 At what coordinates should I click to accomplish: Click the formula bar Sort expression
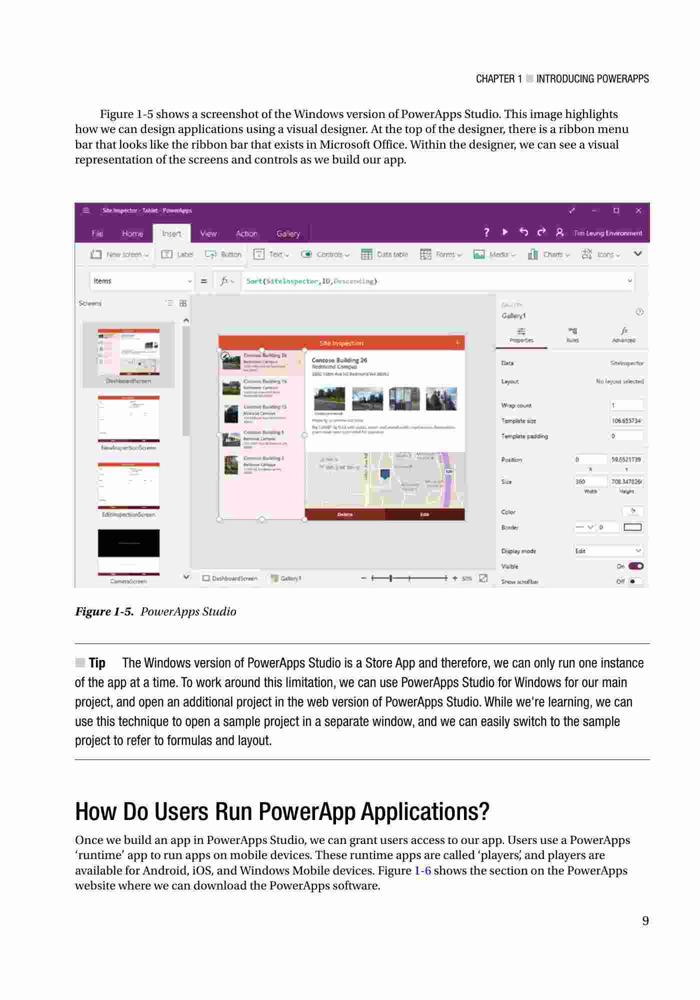pos(312,281)
